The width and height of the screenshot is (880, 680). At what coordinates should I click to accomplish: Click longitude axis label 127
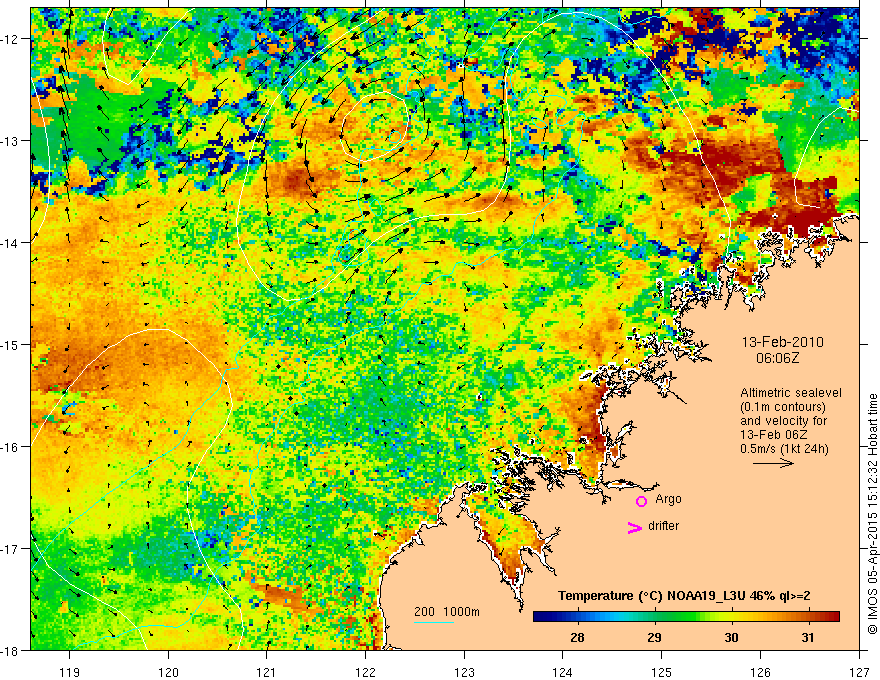pos(859,672)
